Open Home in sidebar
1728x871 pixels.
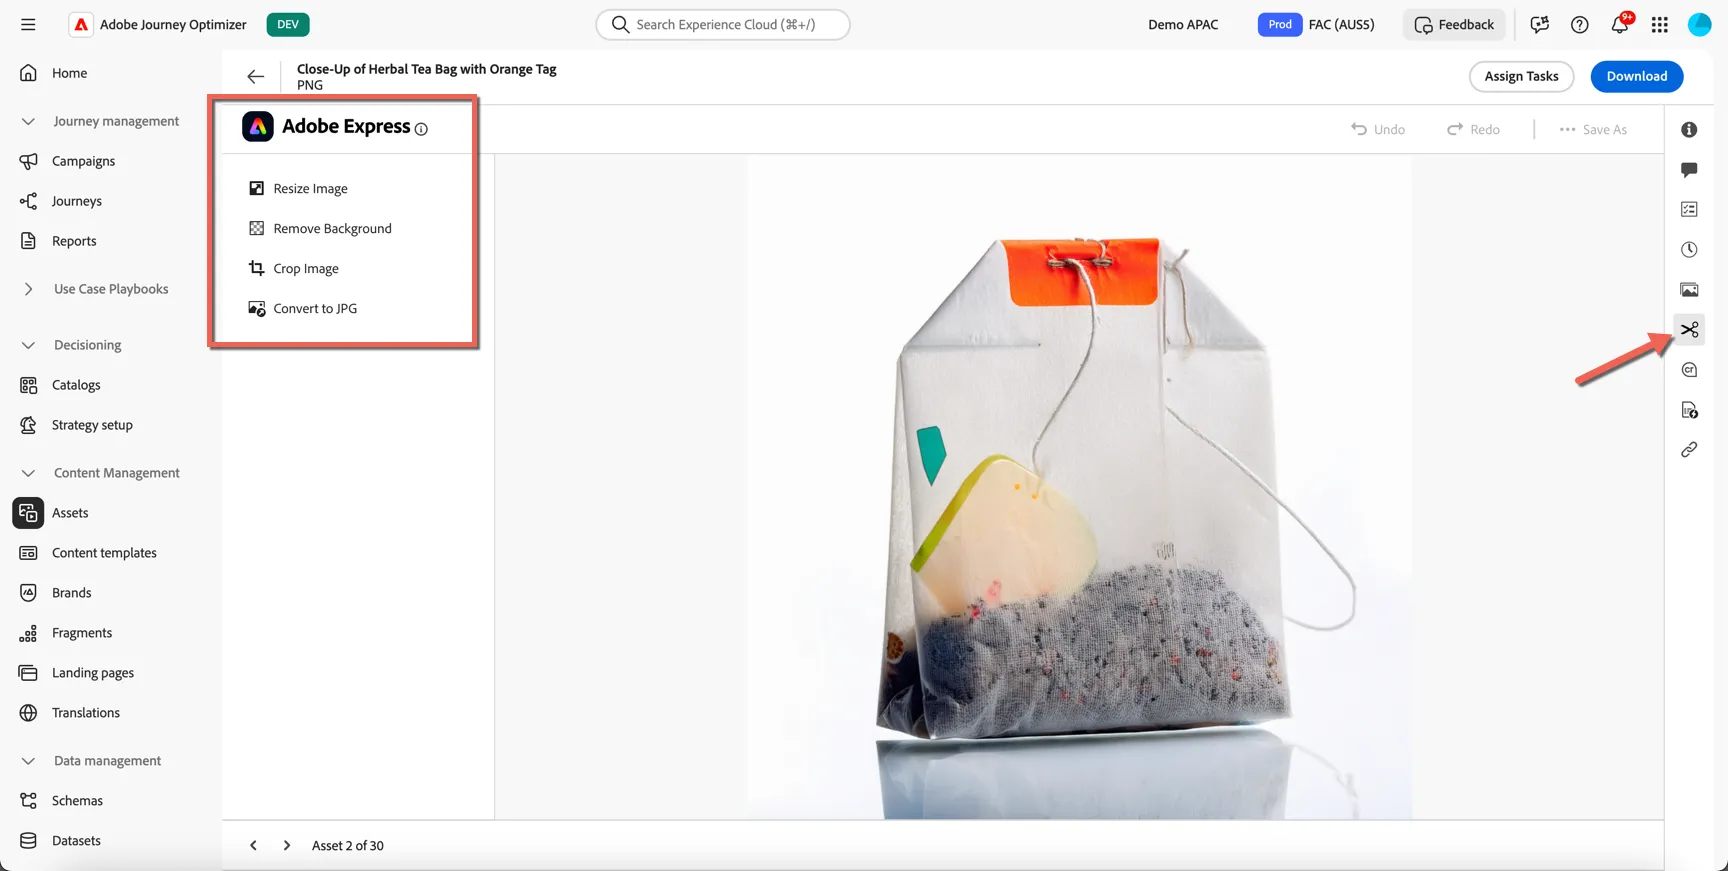point(69,73)
